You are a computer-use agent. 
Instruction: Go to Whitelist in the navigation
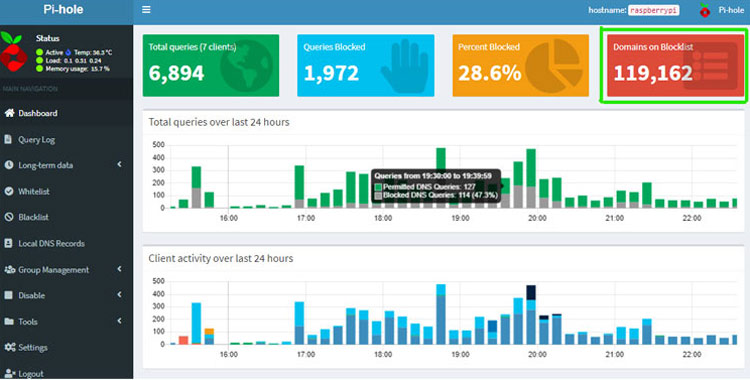(66, 191)
